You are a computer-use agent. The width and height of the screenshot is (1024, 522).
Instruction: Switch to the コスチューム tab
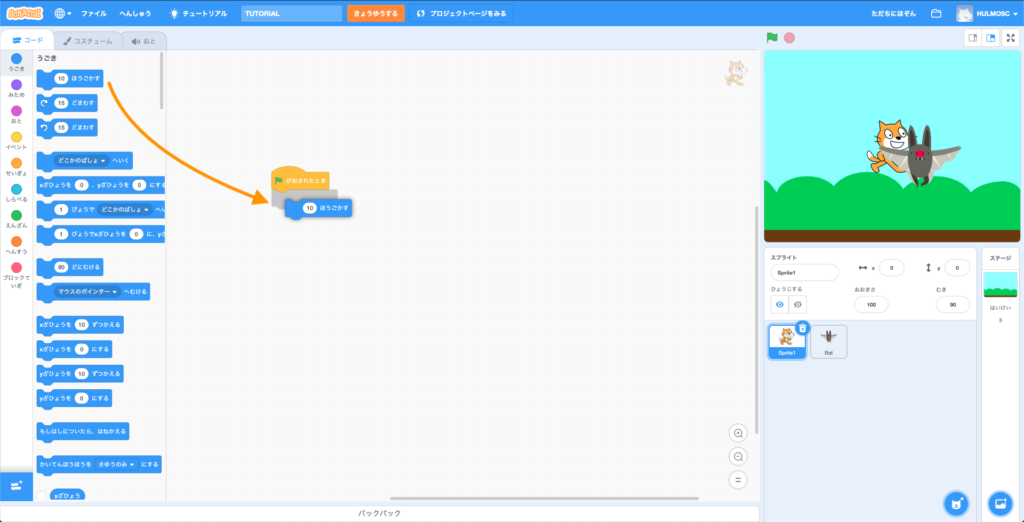(86, 41)
